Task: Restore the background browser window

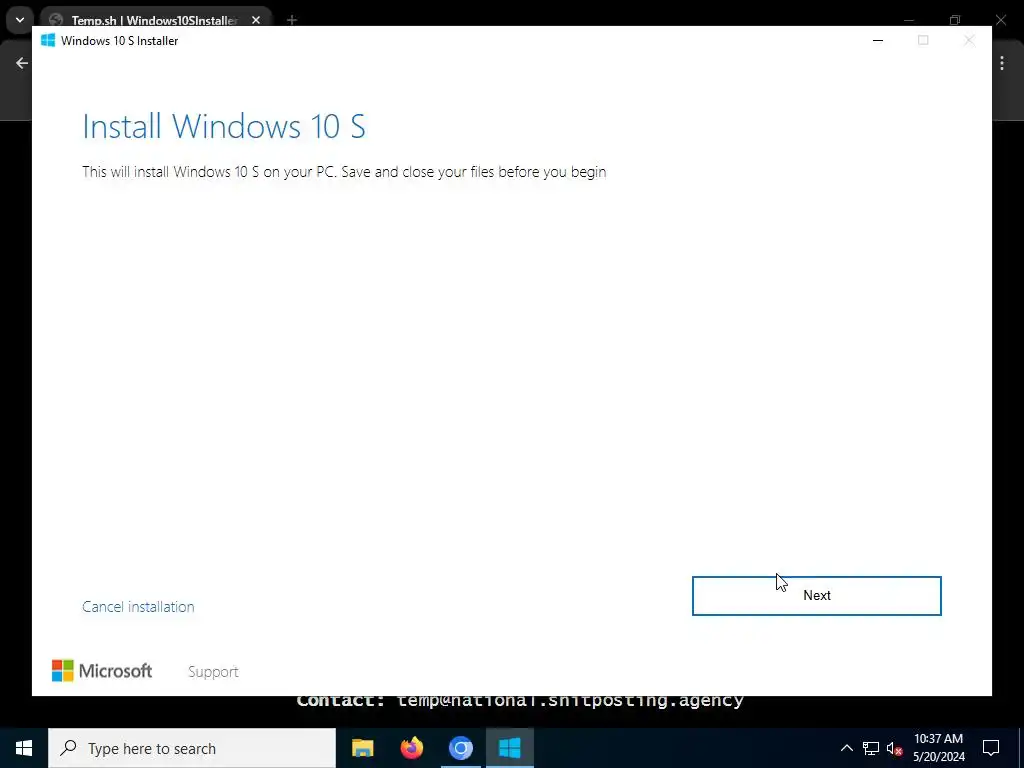Action: [955, 20]
